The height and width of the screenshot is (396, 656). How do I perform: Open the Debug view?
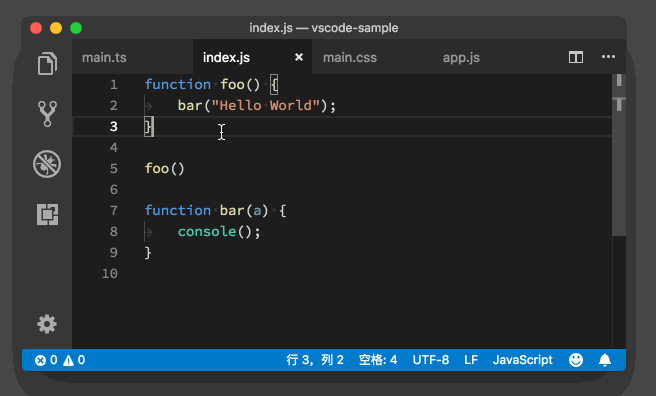(47, 164)
